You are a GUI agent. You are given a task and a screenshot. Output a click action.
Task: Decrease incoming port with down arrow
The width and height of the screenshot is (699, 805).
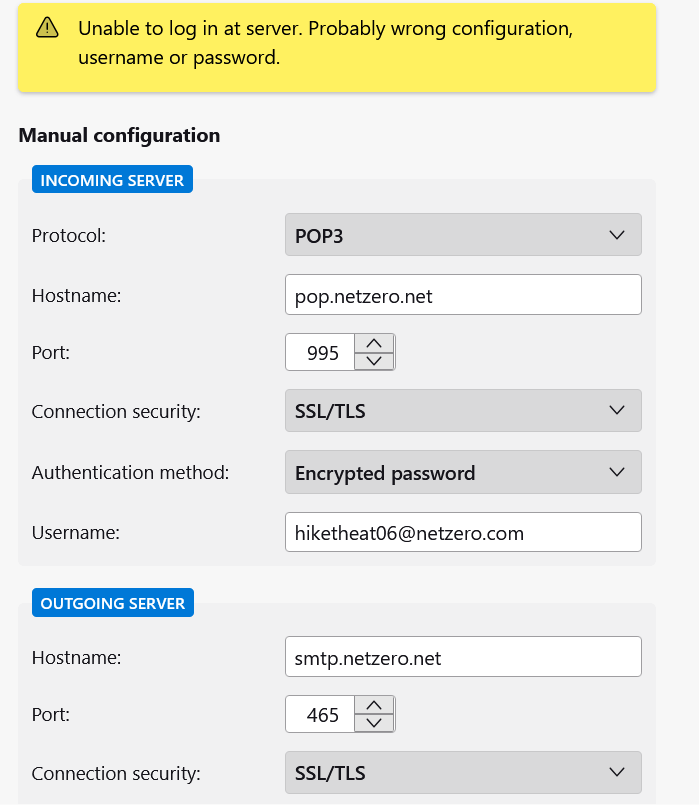pyautogui.click(x=374, y=361)
